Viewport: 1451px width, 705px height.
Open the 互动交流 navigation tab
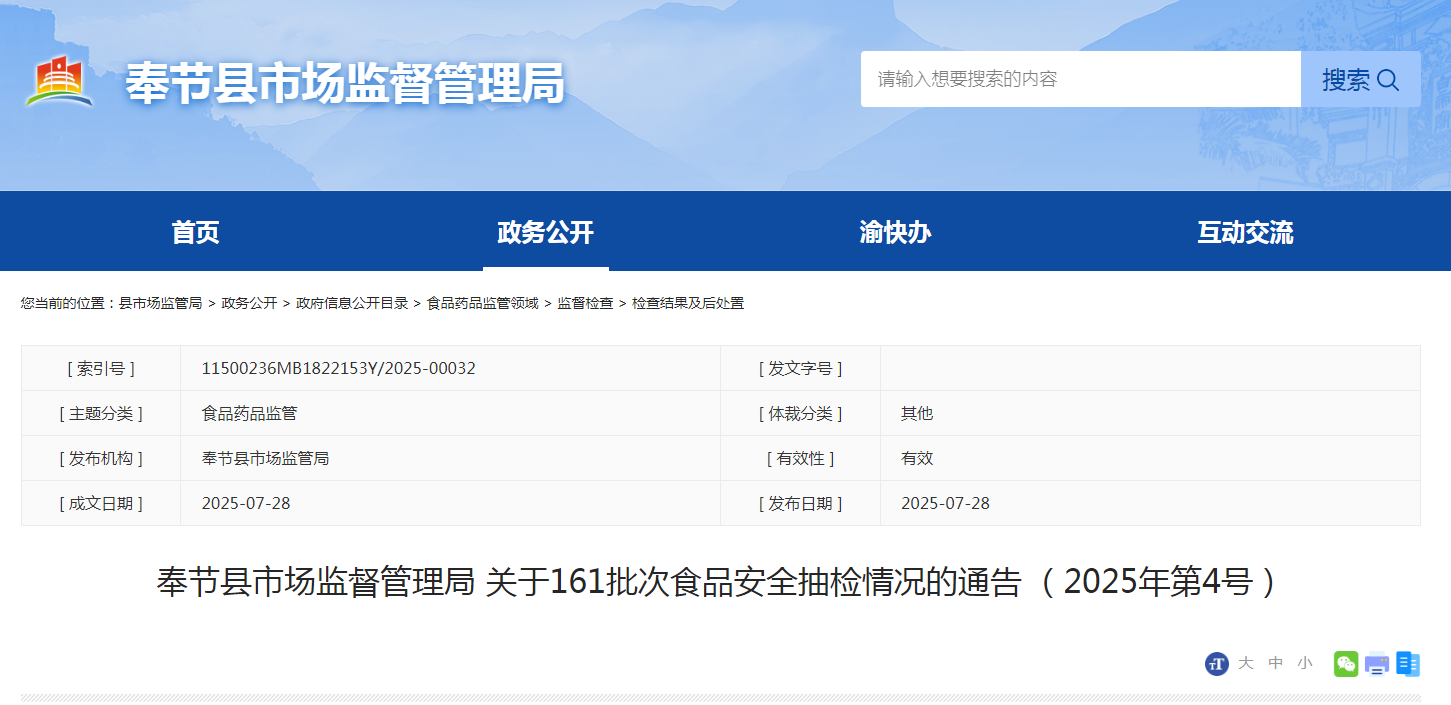pyautogui.click(x=1245, y=232)
